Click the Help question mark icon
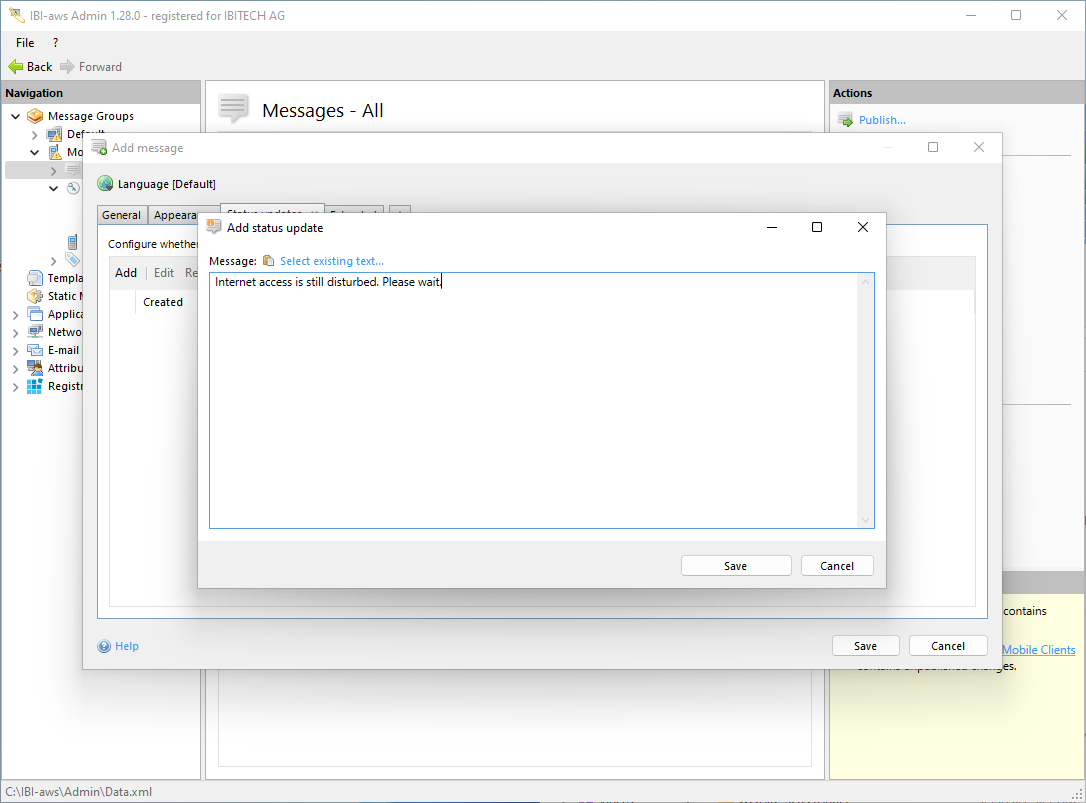This screenshot has width=1086, height=803. pyautogui.click(x=104, y=646)
